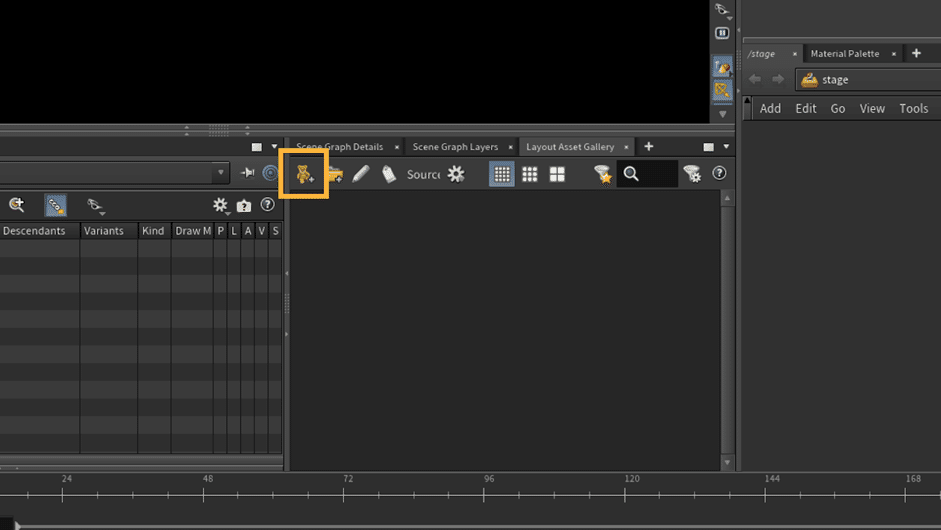
Task: Click the gallery scrollbar down arrow
Action: pyautogui.click(x=727, y=463)
